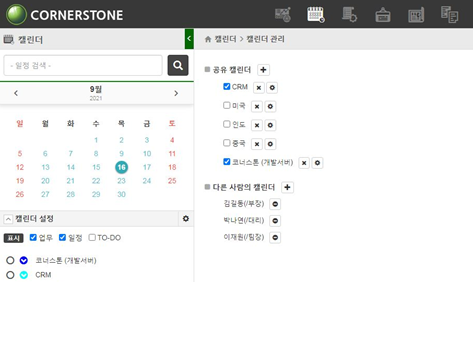Uncheck the CRM shared calendar checkbox
Image resolution: width=473 pixels, height=364 pixels.
pos(227,87)
